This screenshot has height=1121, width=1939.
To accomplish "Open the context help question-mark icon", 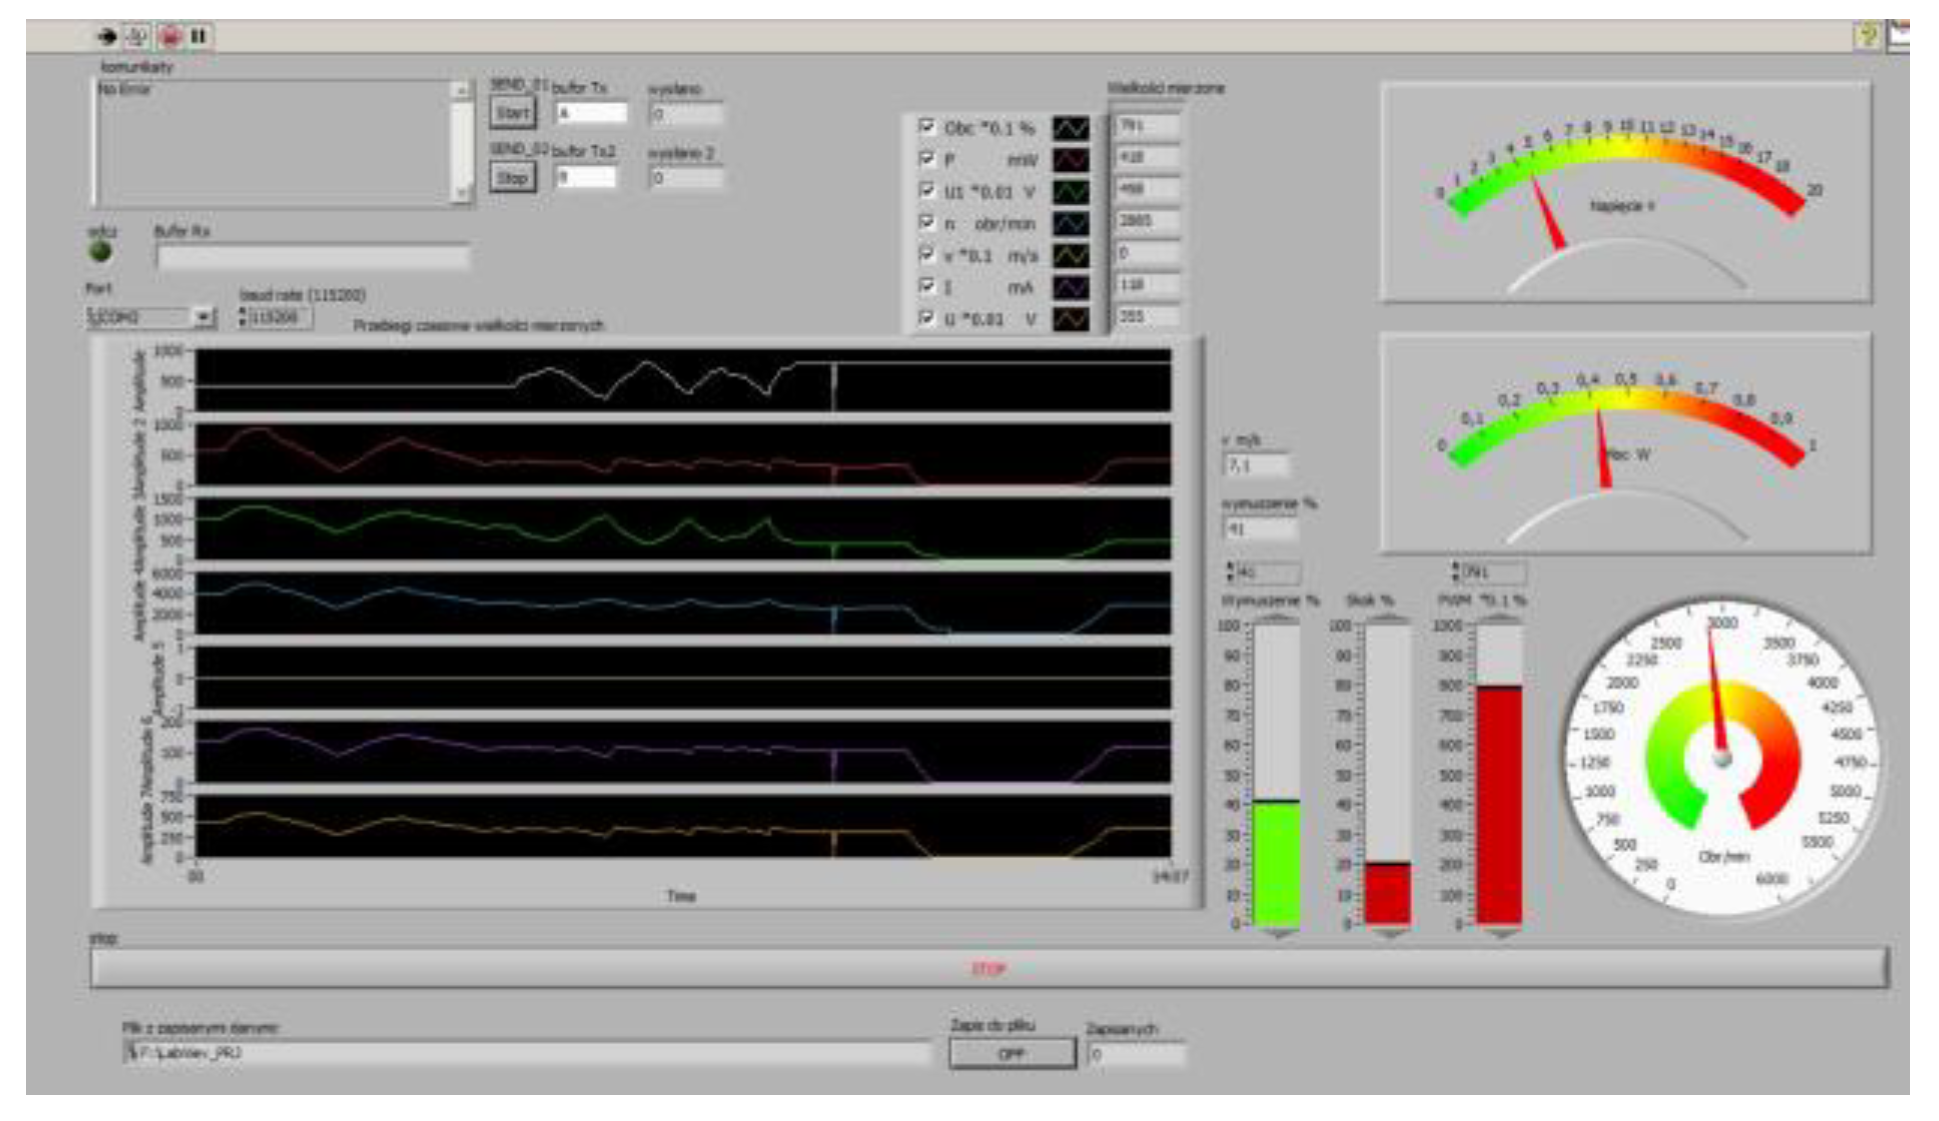I will click(1867, 36).
